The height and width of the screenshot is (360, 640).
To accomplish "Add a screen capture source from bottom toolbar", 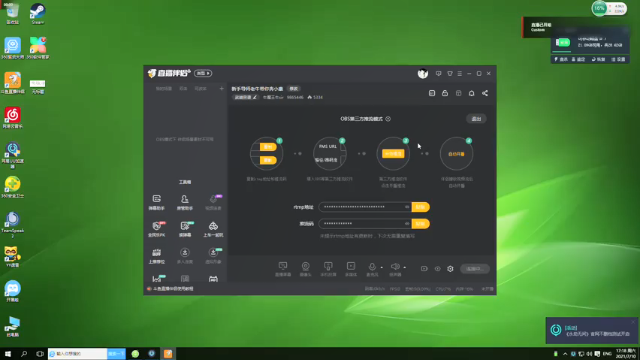I will coord(283,269).
